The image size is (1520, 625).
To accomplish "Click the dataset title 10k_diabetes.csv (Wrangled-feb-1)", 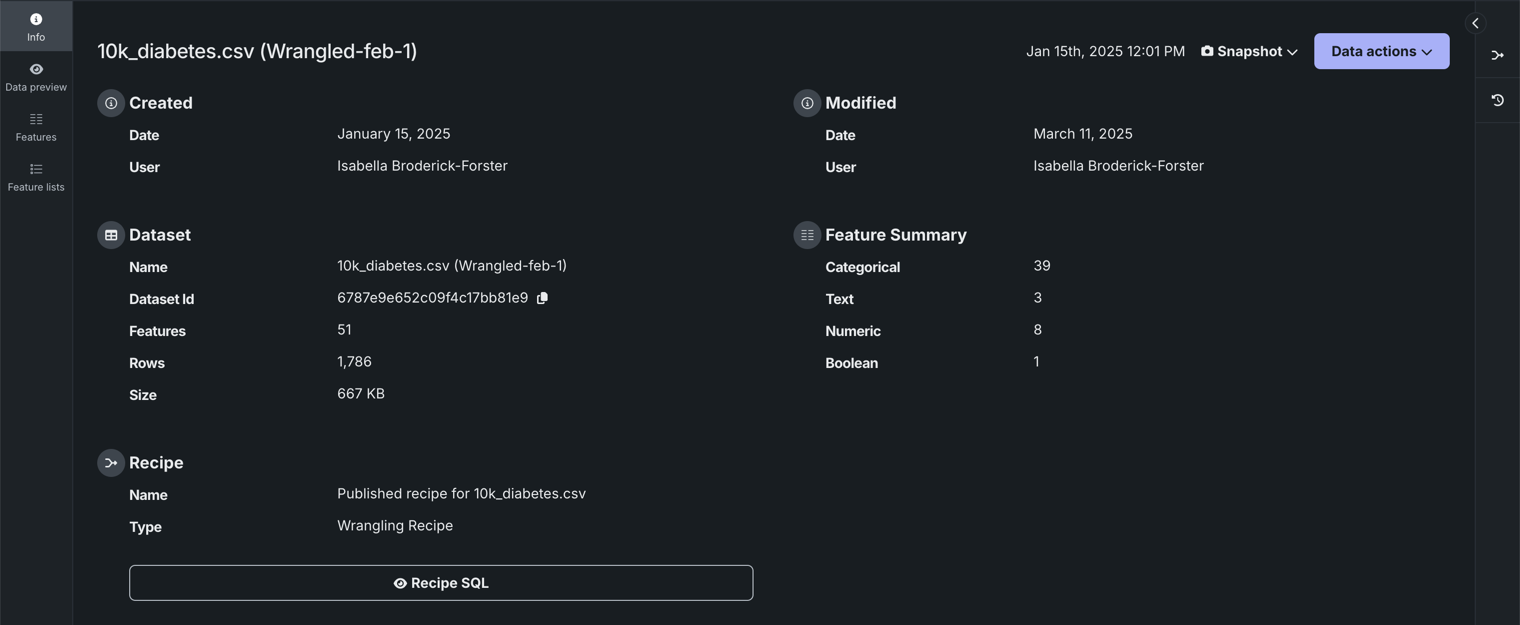I will pos(257,51).
